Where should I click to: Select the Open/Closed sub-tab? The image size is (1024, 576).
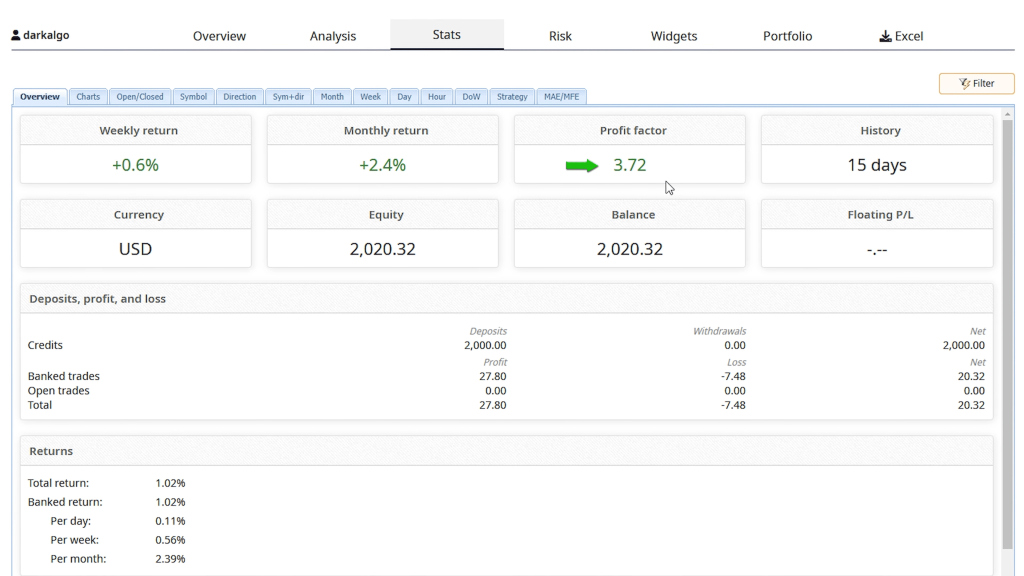pos(140,97)
